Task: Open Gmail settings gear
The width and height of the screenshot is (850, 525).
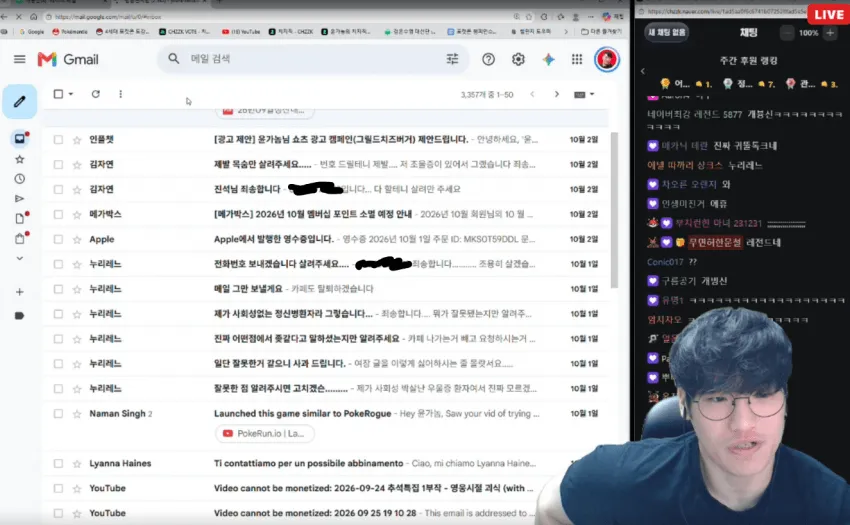Action: (518, 59)
